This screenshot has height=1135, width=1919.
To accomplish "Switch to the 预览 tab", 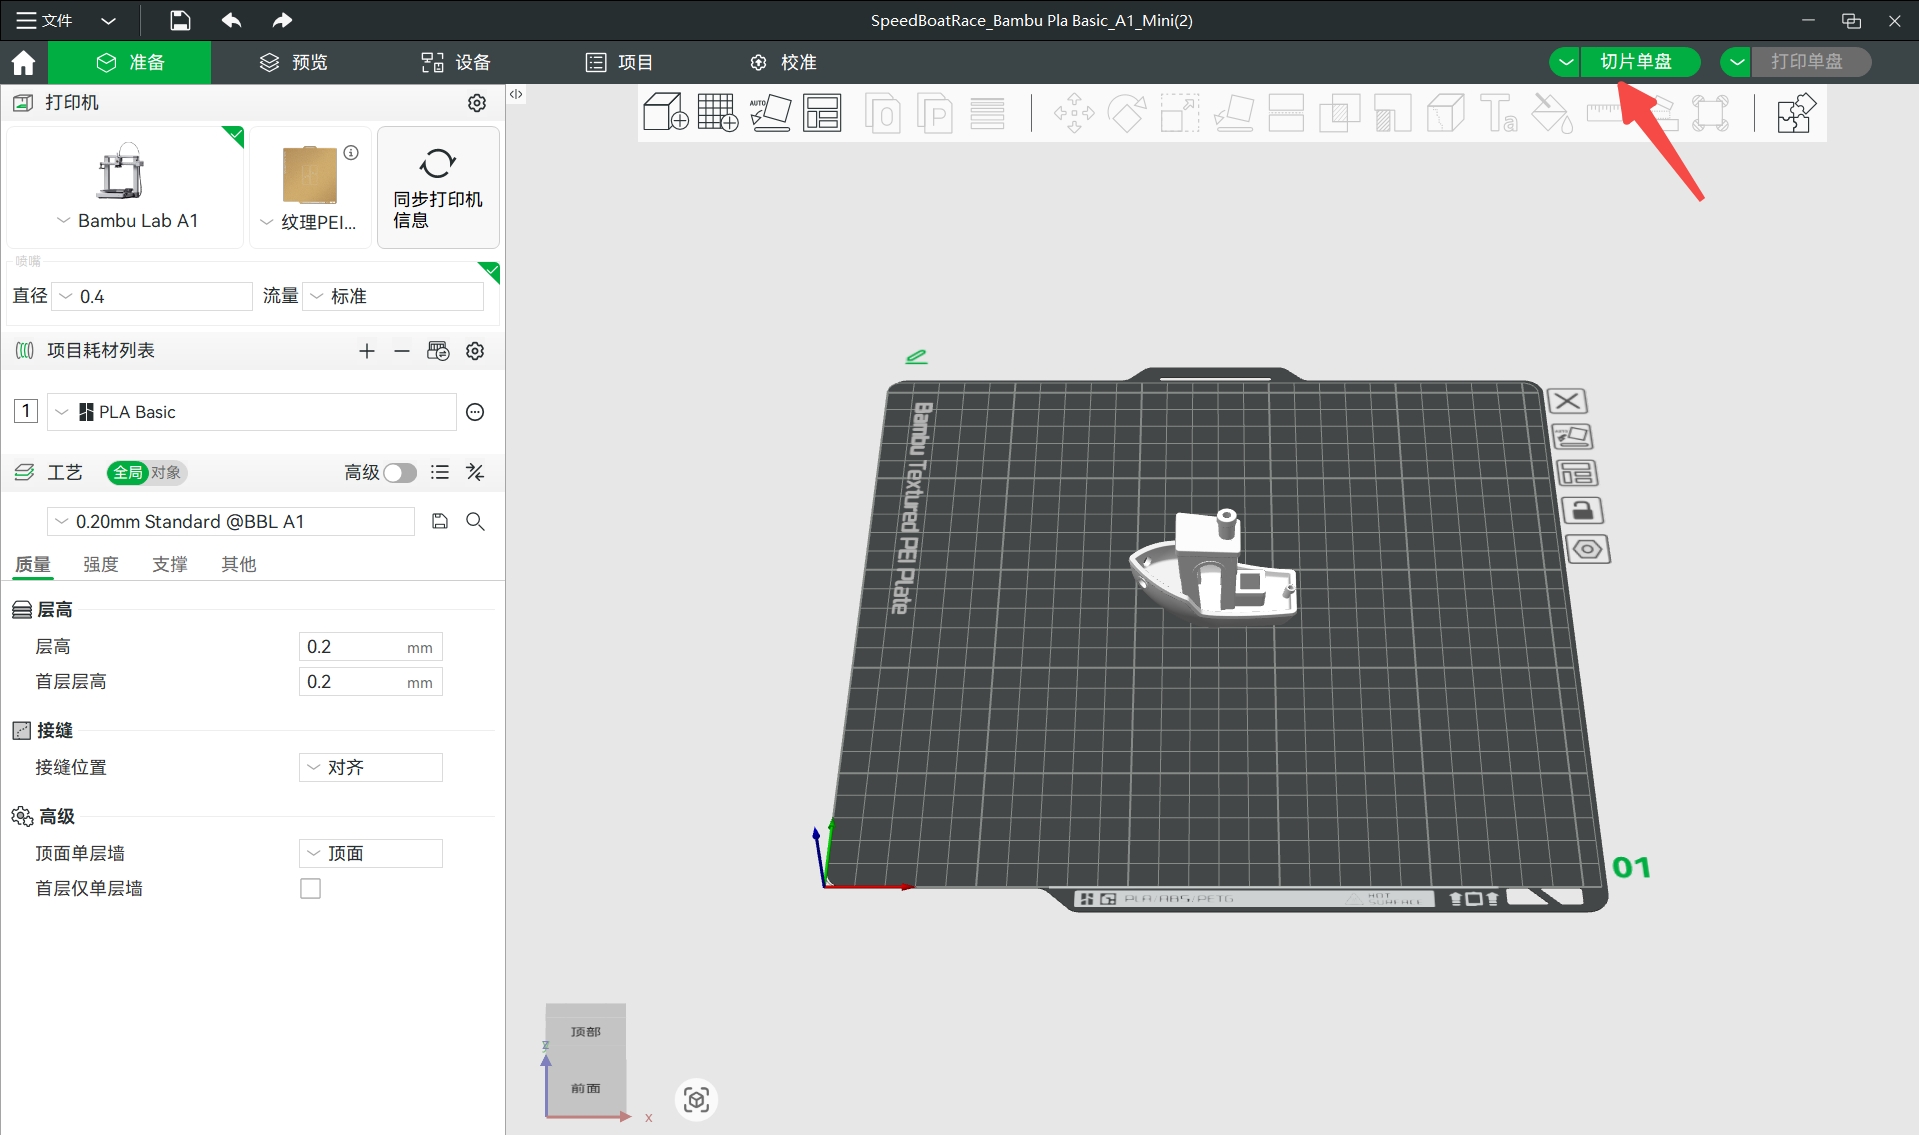I will pos(293,62).
